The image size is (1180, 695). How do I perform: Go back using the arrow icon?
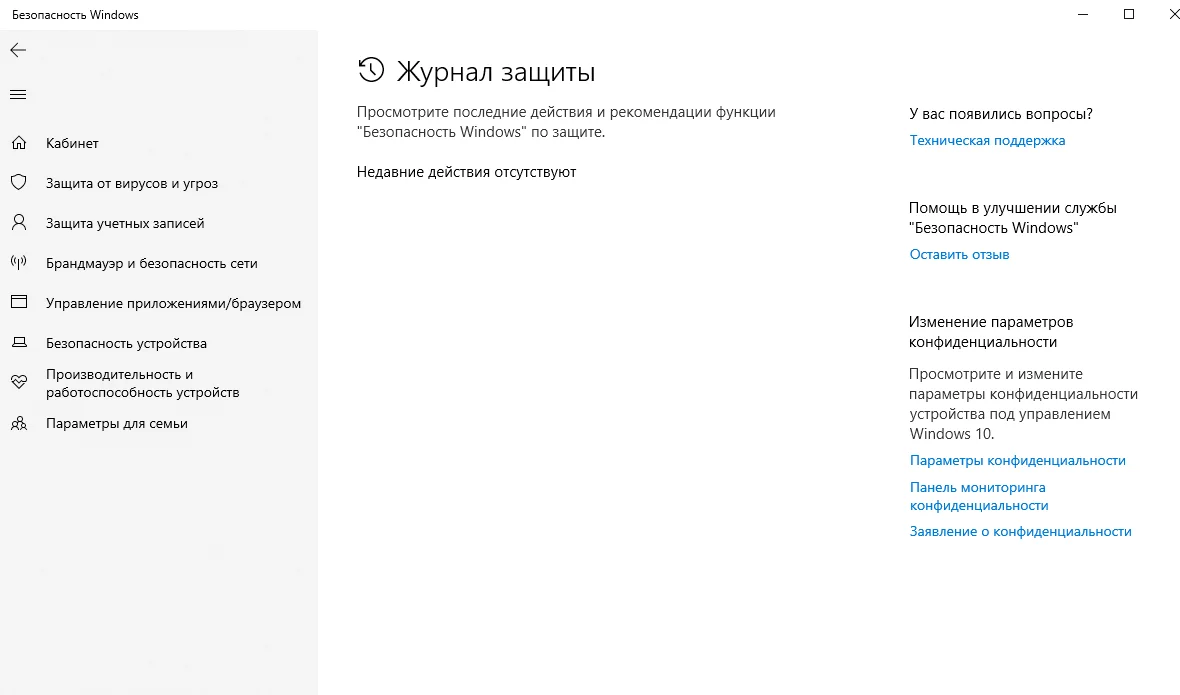point(18,50)
